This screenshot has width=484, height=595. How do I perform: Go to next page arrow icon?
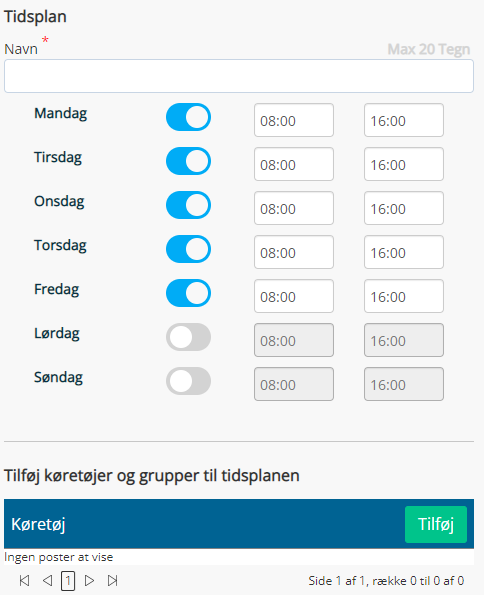coord(89,581)
